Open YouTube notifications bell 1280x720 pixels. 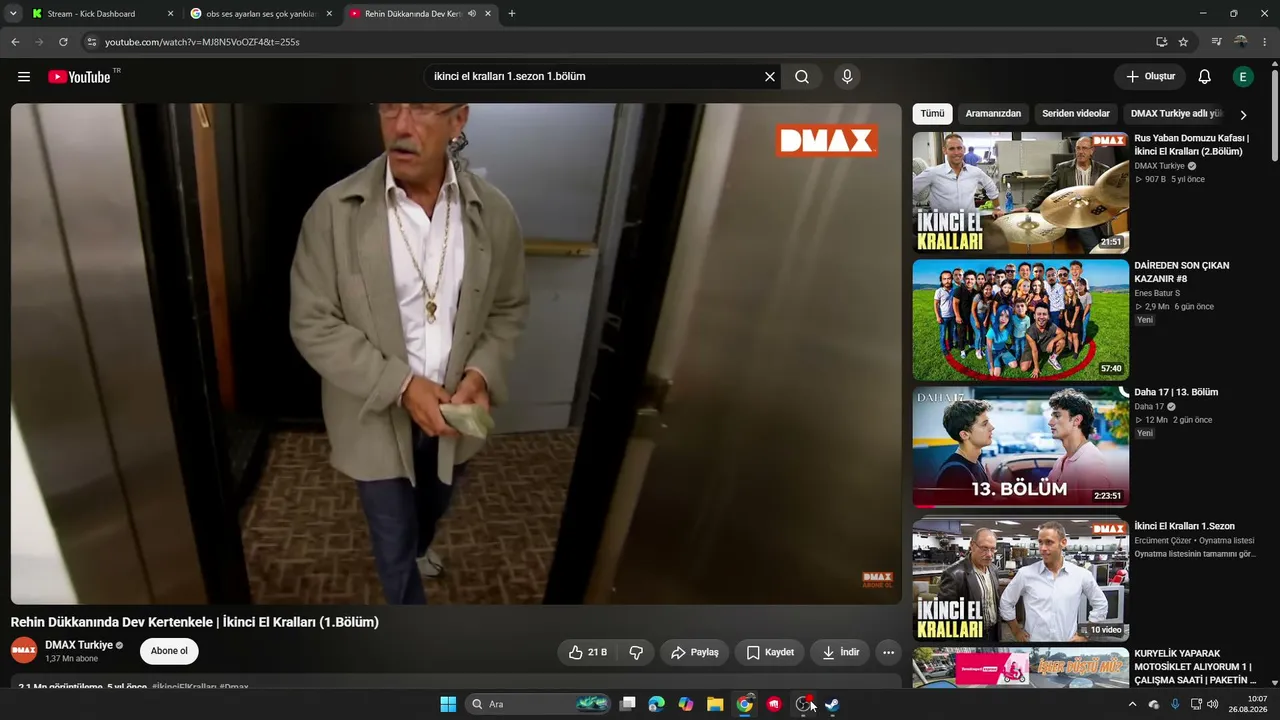[1205, 77]
